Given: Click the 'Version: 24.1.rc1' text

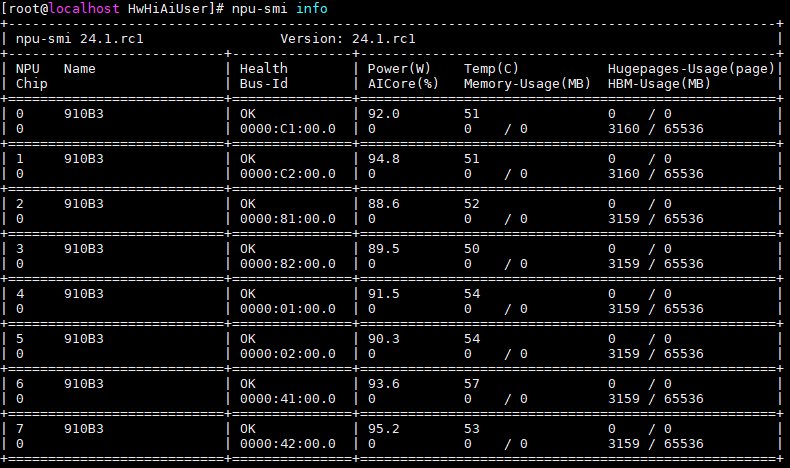Looking at the screenshot, I should pyautogui.click(x=348, y=39).
